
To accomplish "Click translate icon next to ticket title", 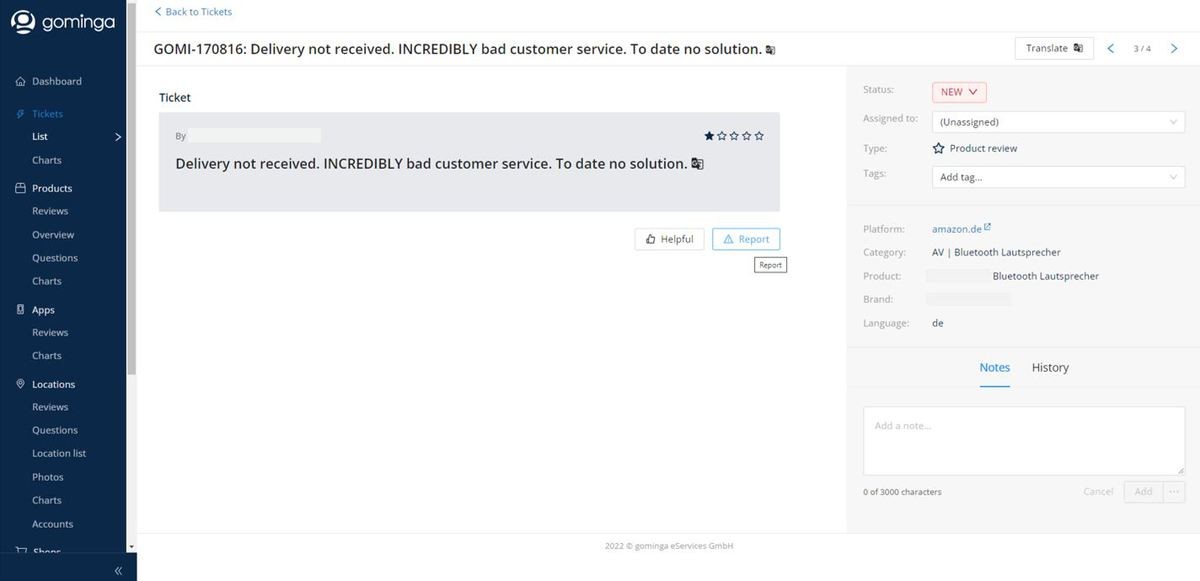I will [x=770, y=50].
